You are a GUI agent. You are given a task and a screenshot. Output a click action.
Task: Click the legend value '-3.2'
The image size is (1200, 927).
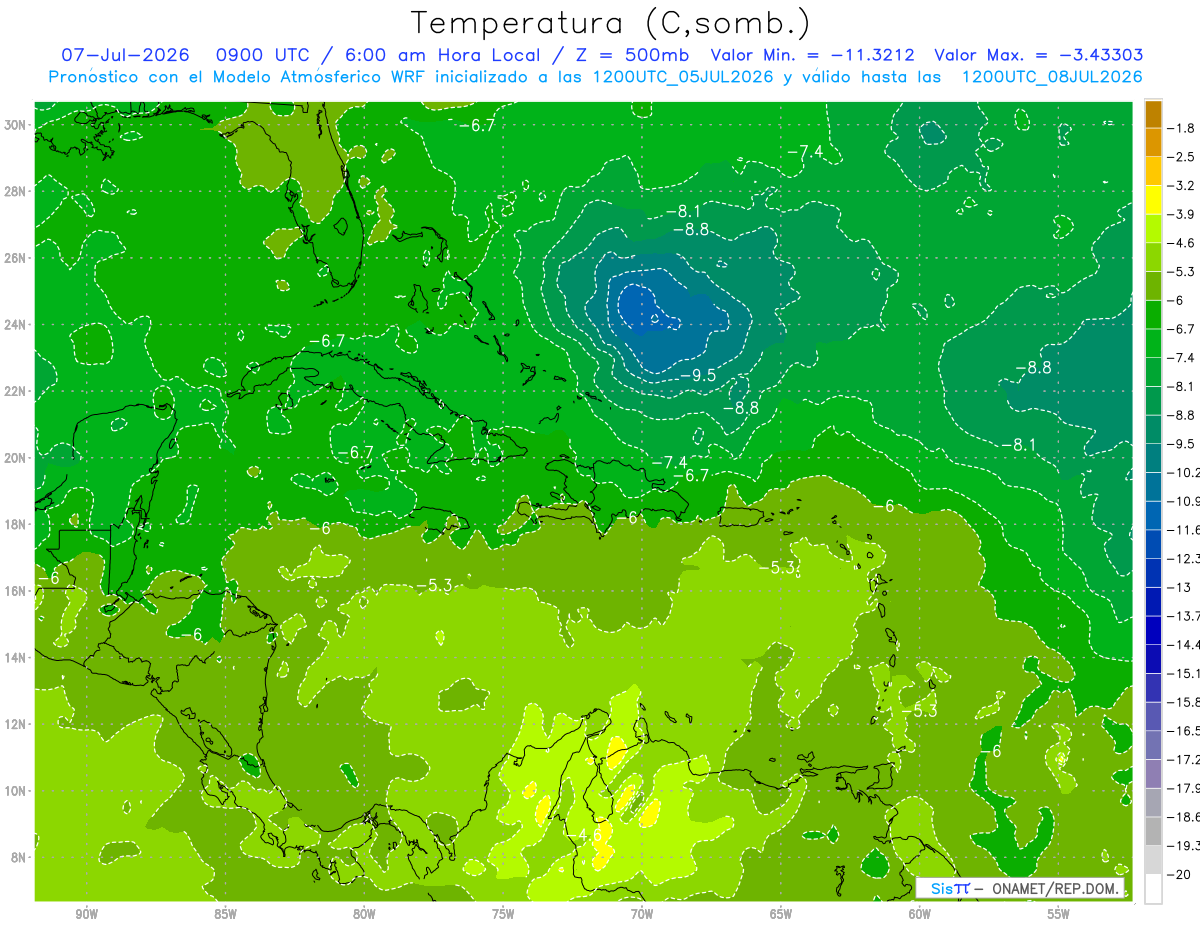1182,186
